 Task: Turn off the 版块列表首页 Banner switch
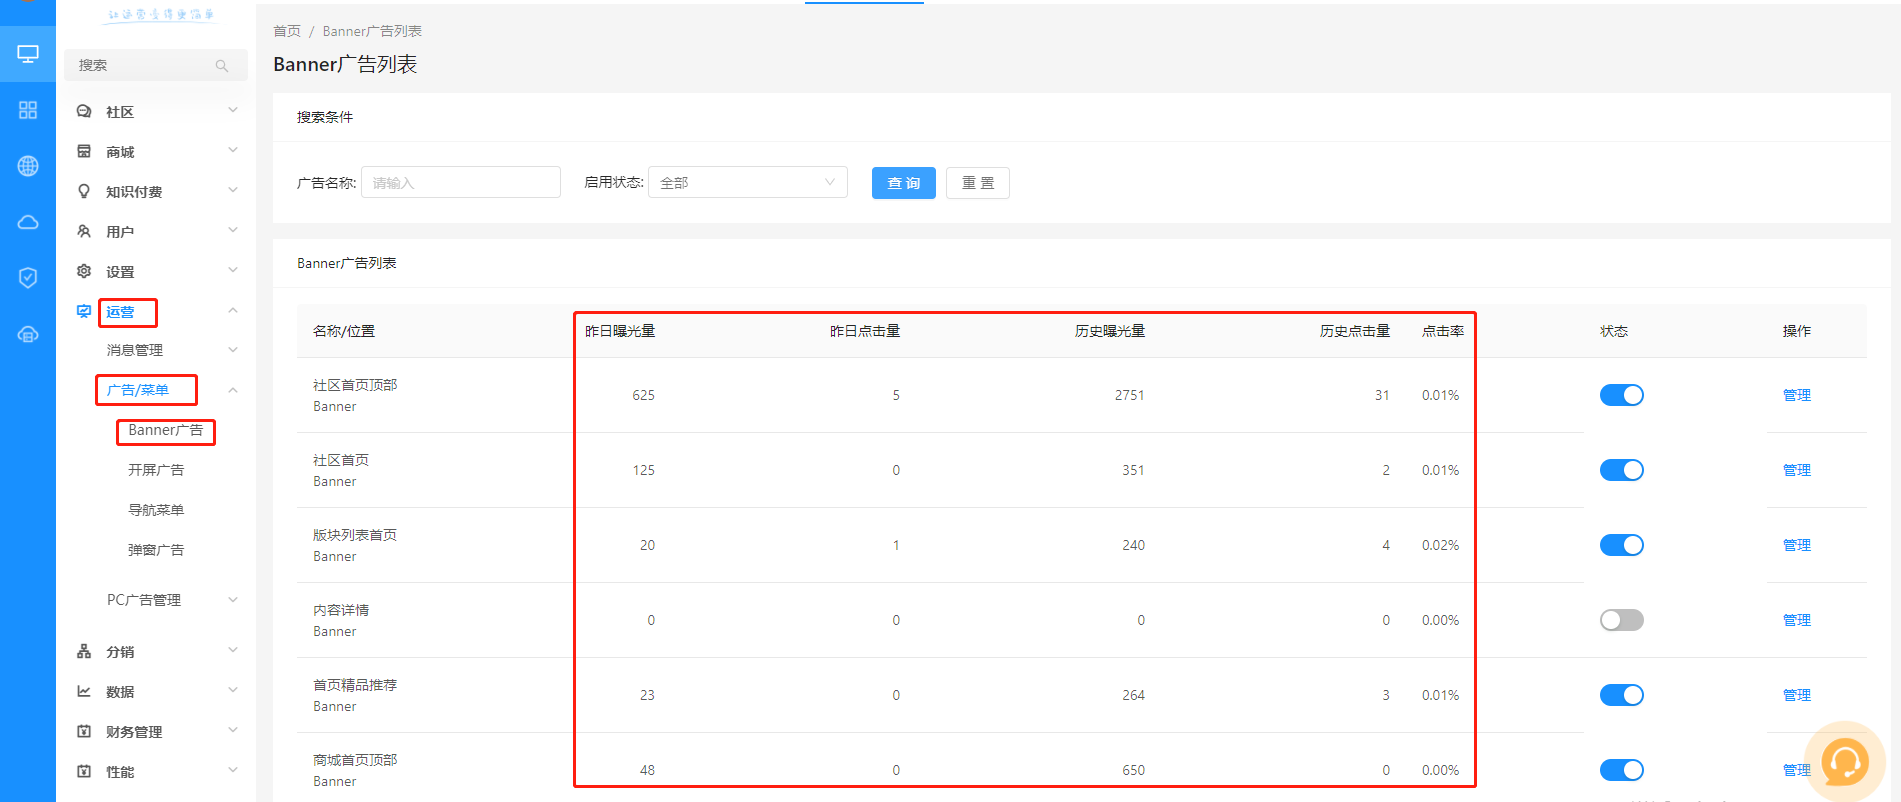[x=1621, y=545]
